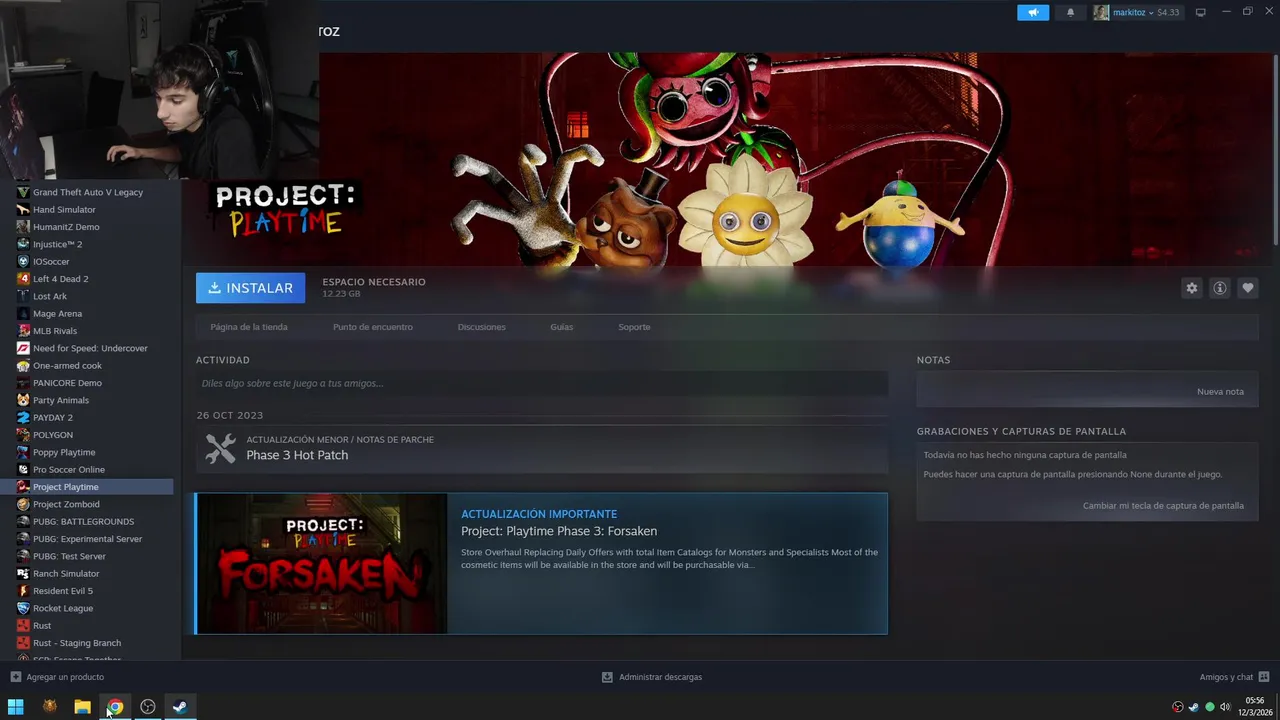The image size is (1280, 720).
Task: Select Mage Arena in the library list
Action: [x=57, y=314]
